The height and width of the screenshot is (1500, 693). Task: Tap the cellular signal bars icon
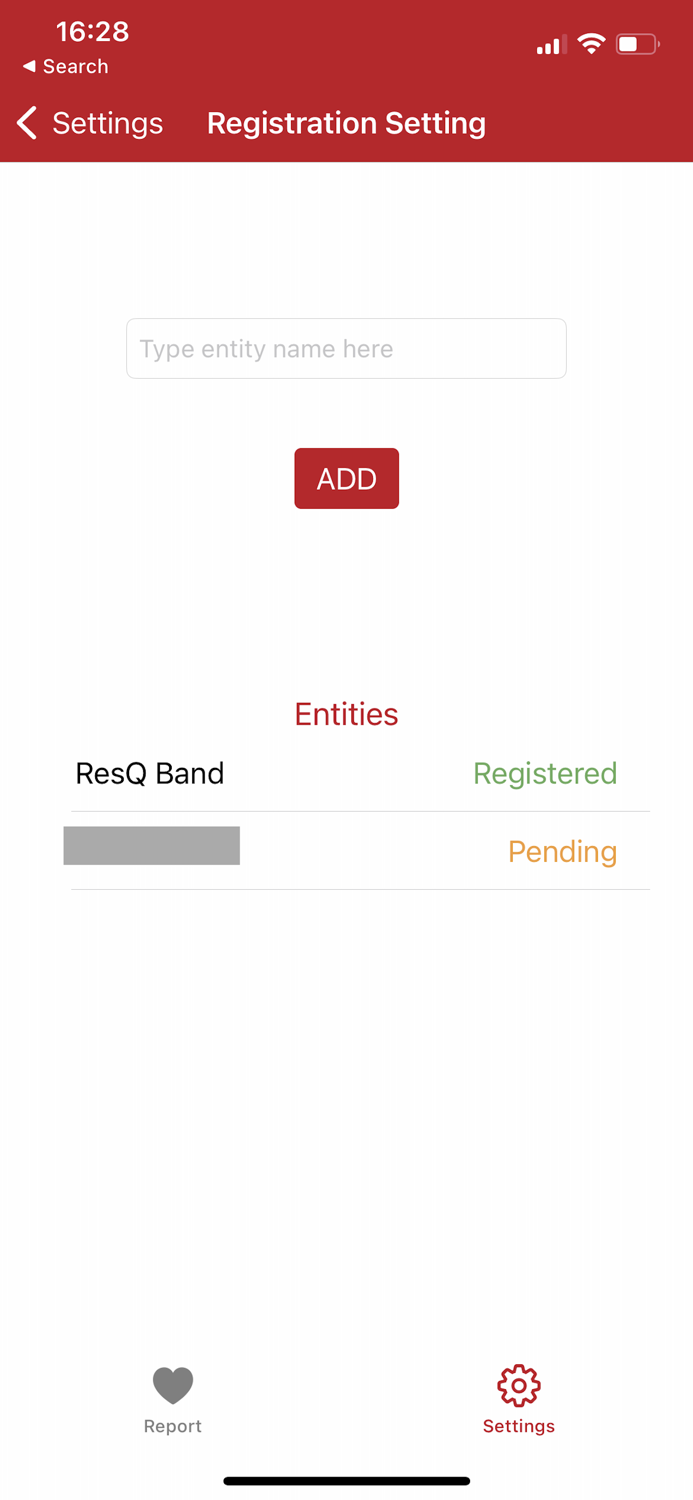click(x=549, y=44)
